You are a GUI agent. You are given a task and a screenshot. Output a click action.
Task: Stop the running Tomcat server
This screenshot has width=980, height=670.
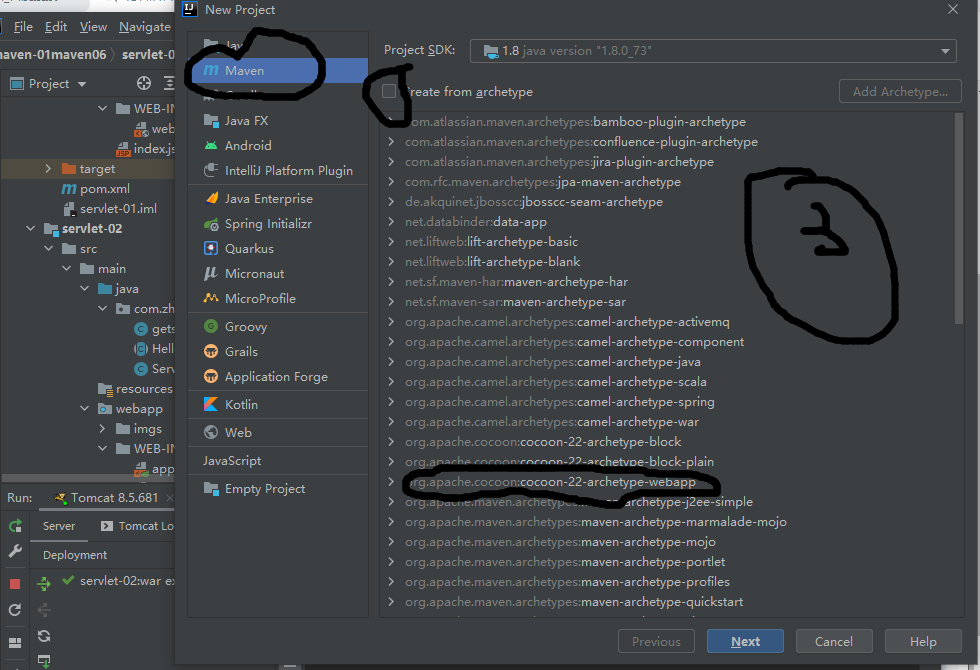[x=15, y=584]
